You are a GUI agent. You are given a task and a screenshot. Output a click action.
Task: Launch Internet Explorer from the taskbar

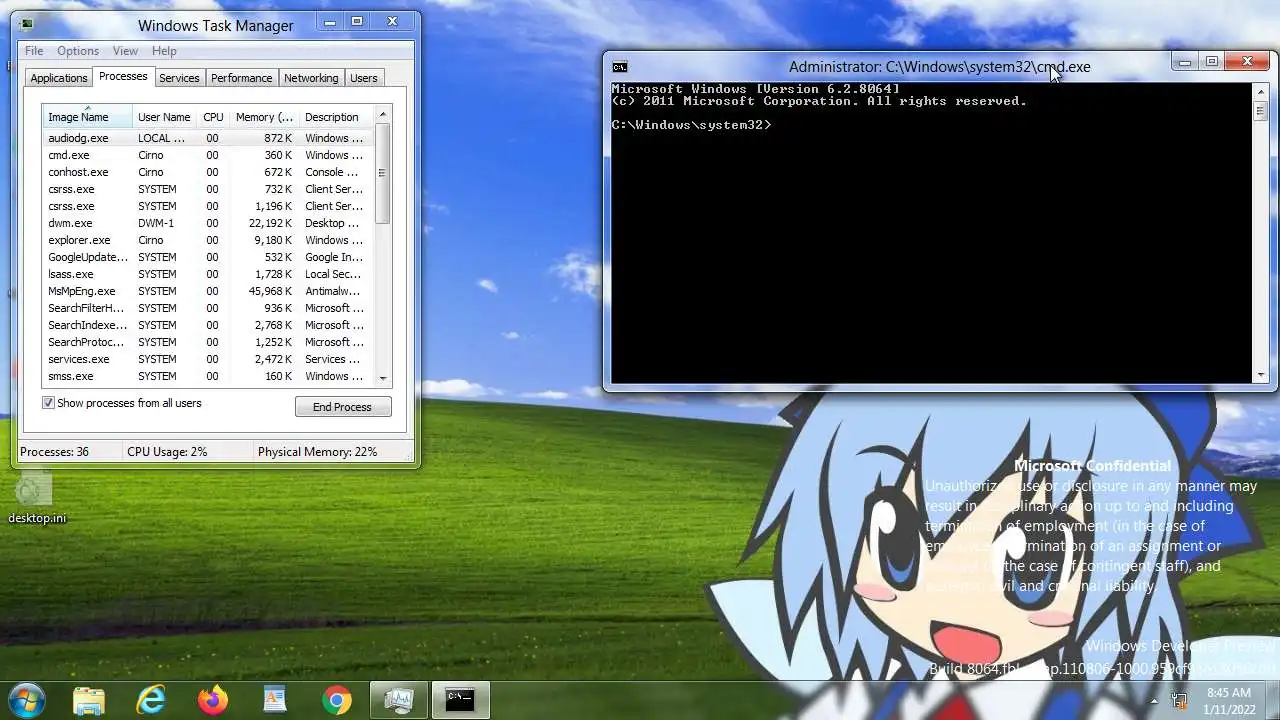click(151, 700)
